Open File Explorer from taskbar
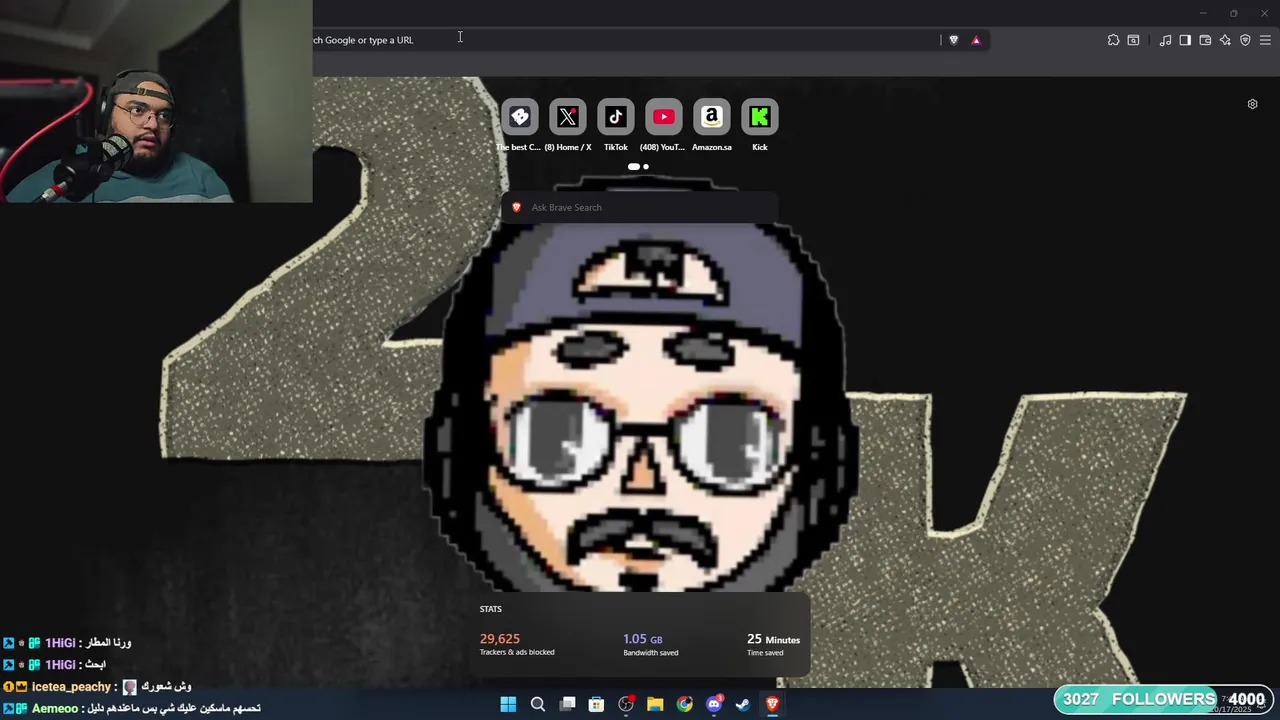Image resolution: width=1280 pixels, height=720 pixels. point(655,704)
